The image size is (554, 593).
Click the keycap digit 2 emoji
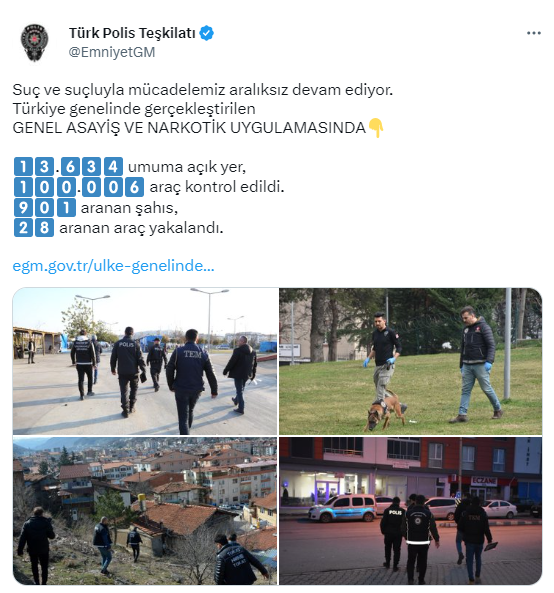[23, 228]
